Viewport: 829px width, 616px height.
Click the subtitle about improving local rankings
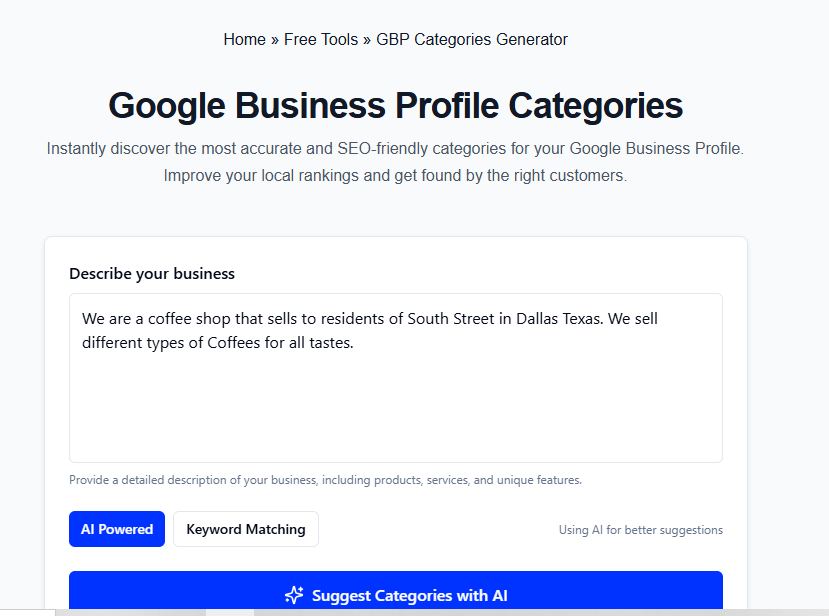click(394, 174)
